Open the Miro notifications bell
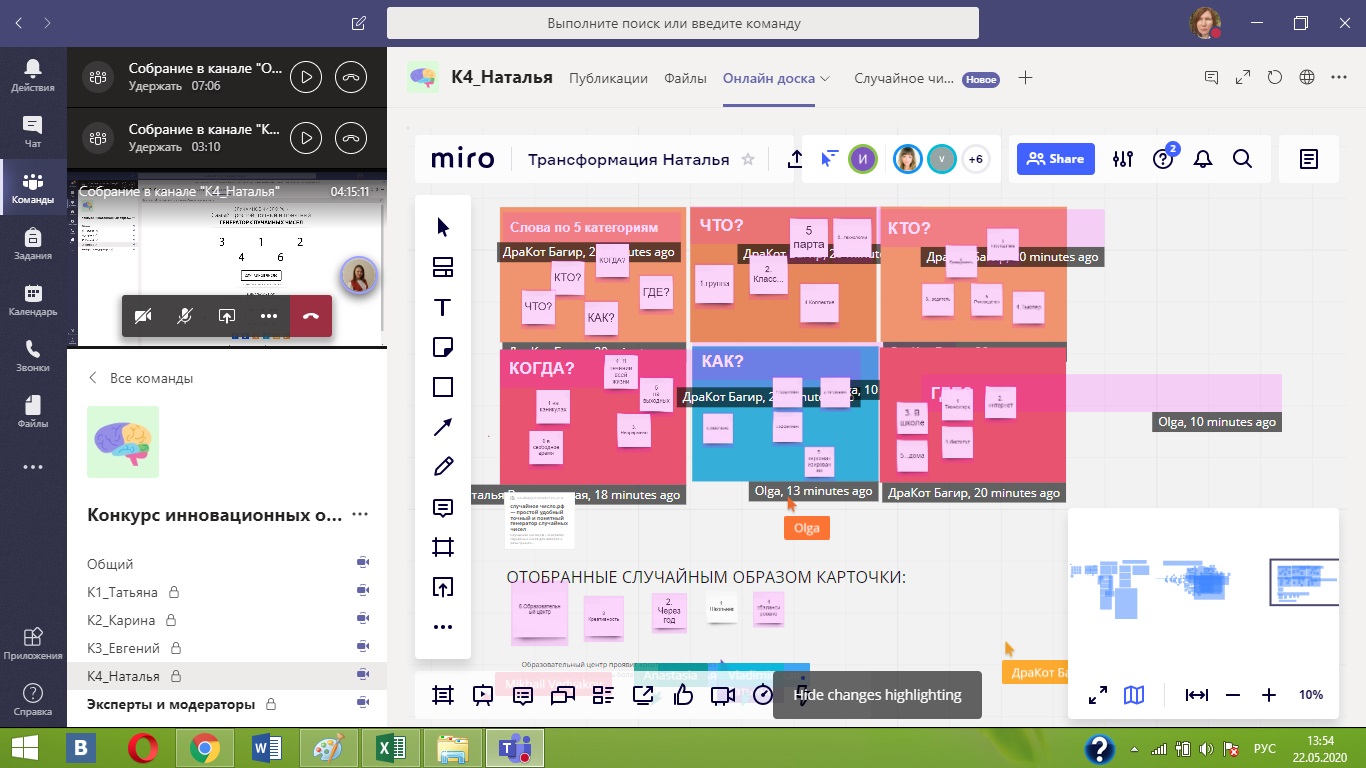The width and height of the screenshot is (1366, 768). pos(1203,159)
